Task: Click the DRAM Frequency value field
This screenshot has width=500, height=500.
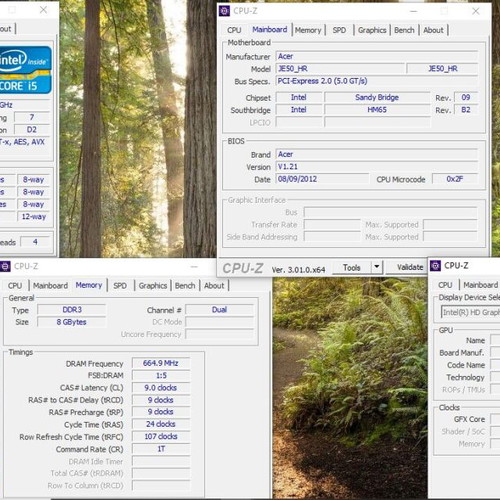Action: click(161, 363)
